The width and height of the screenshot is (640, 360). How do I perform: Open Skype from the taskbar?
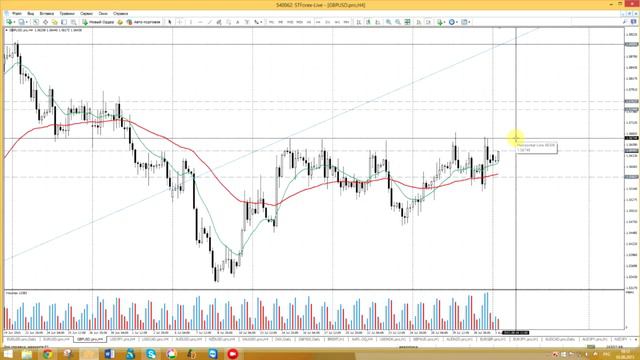[x=151, y=354]
